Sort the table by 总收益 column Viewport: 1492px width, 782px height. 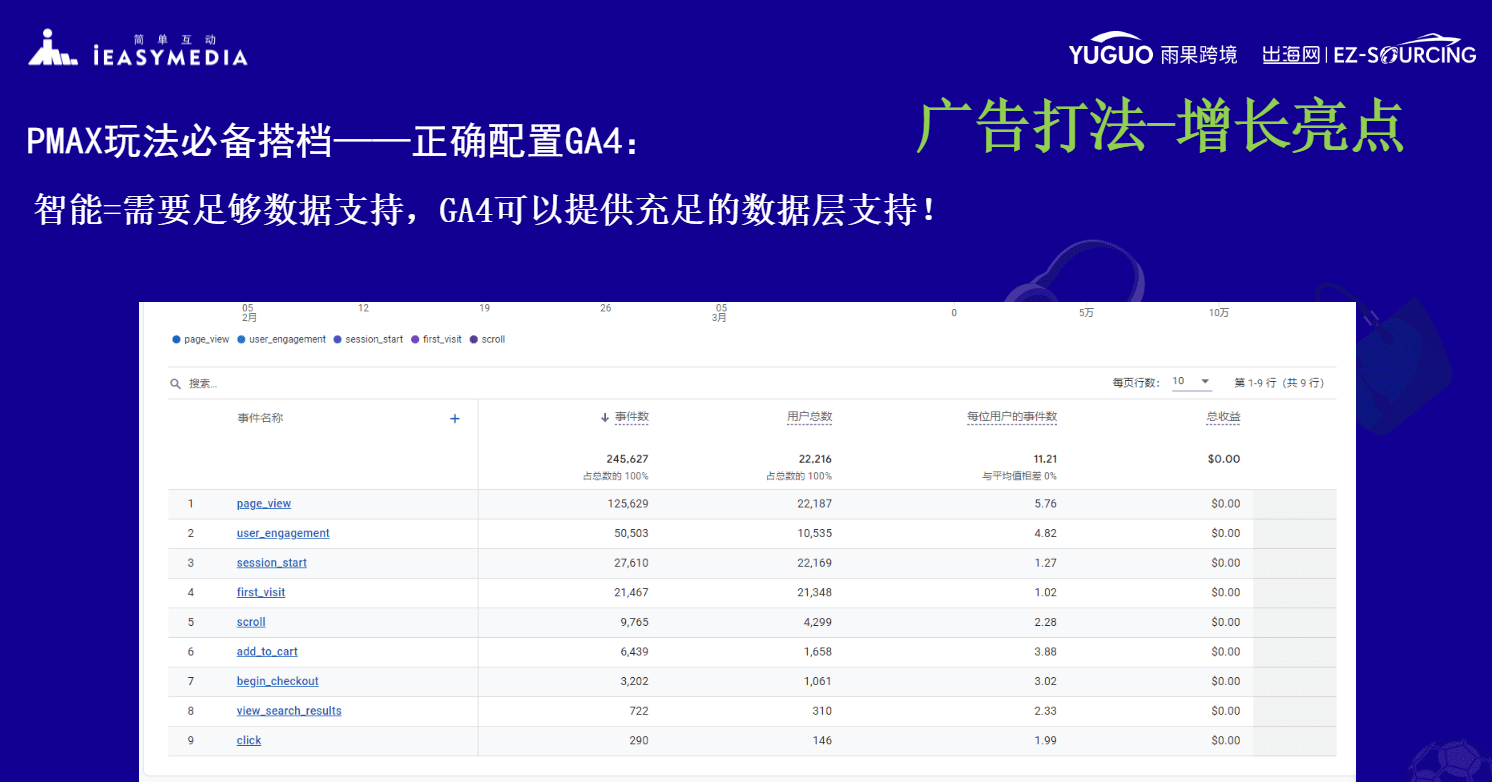click(x=1223, y=418)
